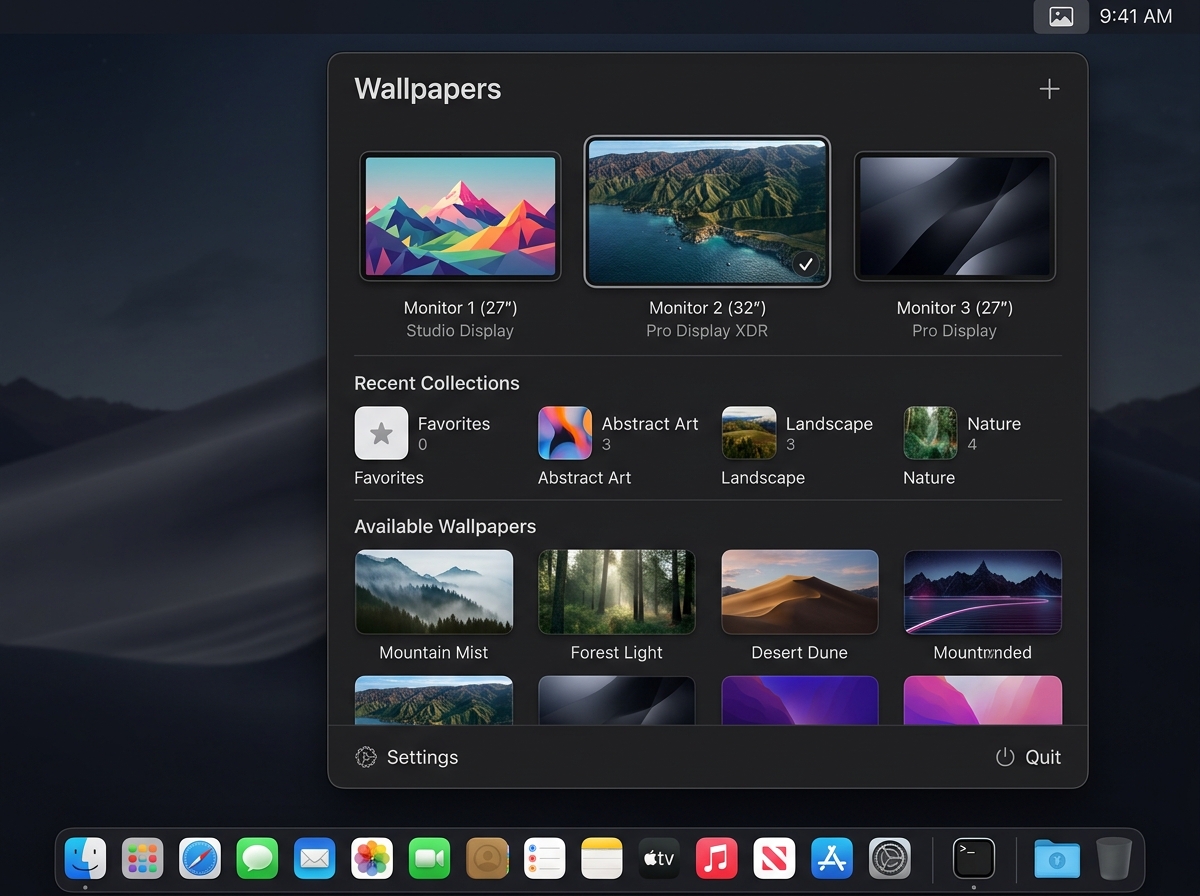Click the "Available Wallpapers" heading
The image size is (1200, 896).
pos(445,526)
